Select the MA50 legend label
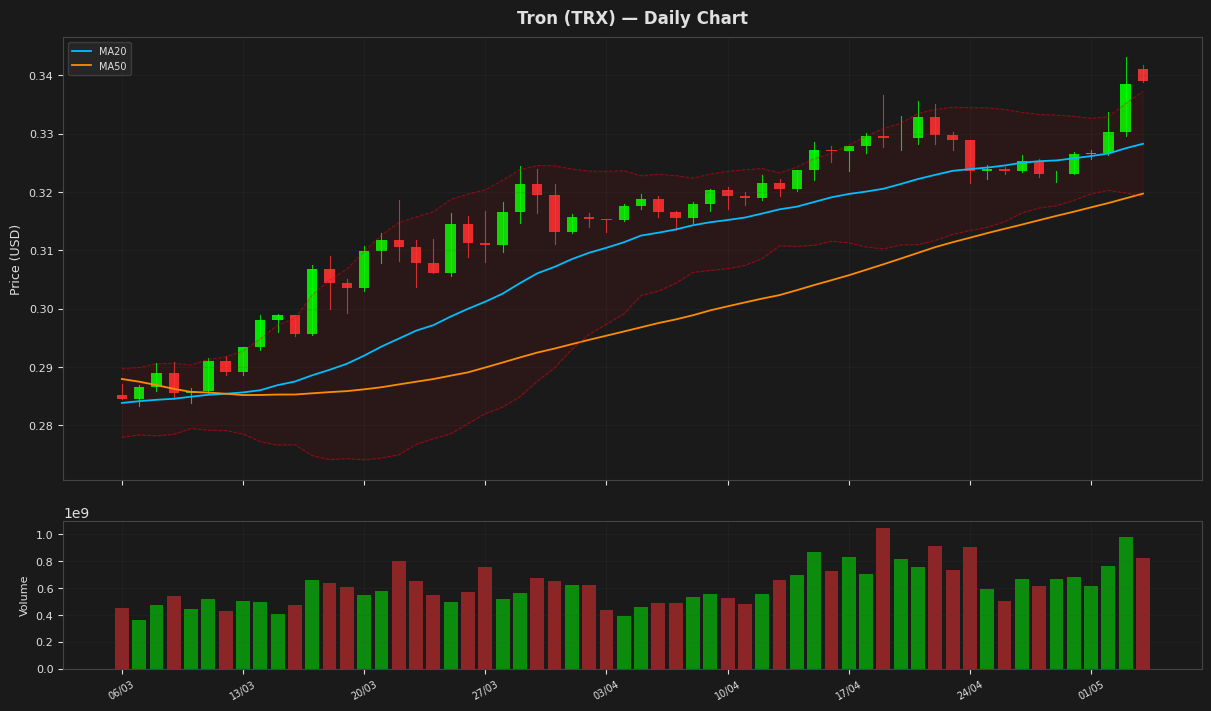Image resolution: width=1211 pixels, height=711 pixels. pyautogui.click(x=112, y=66)
